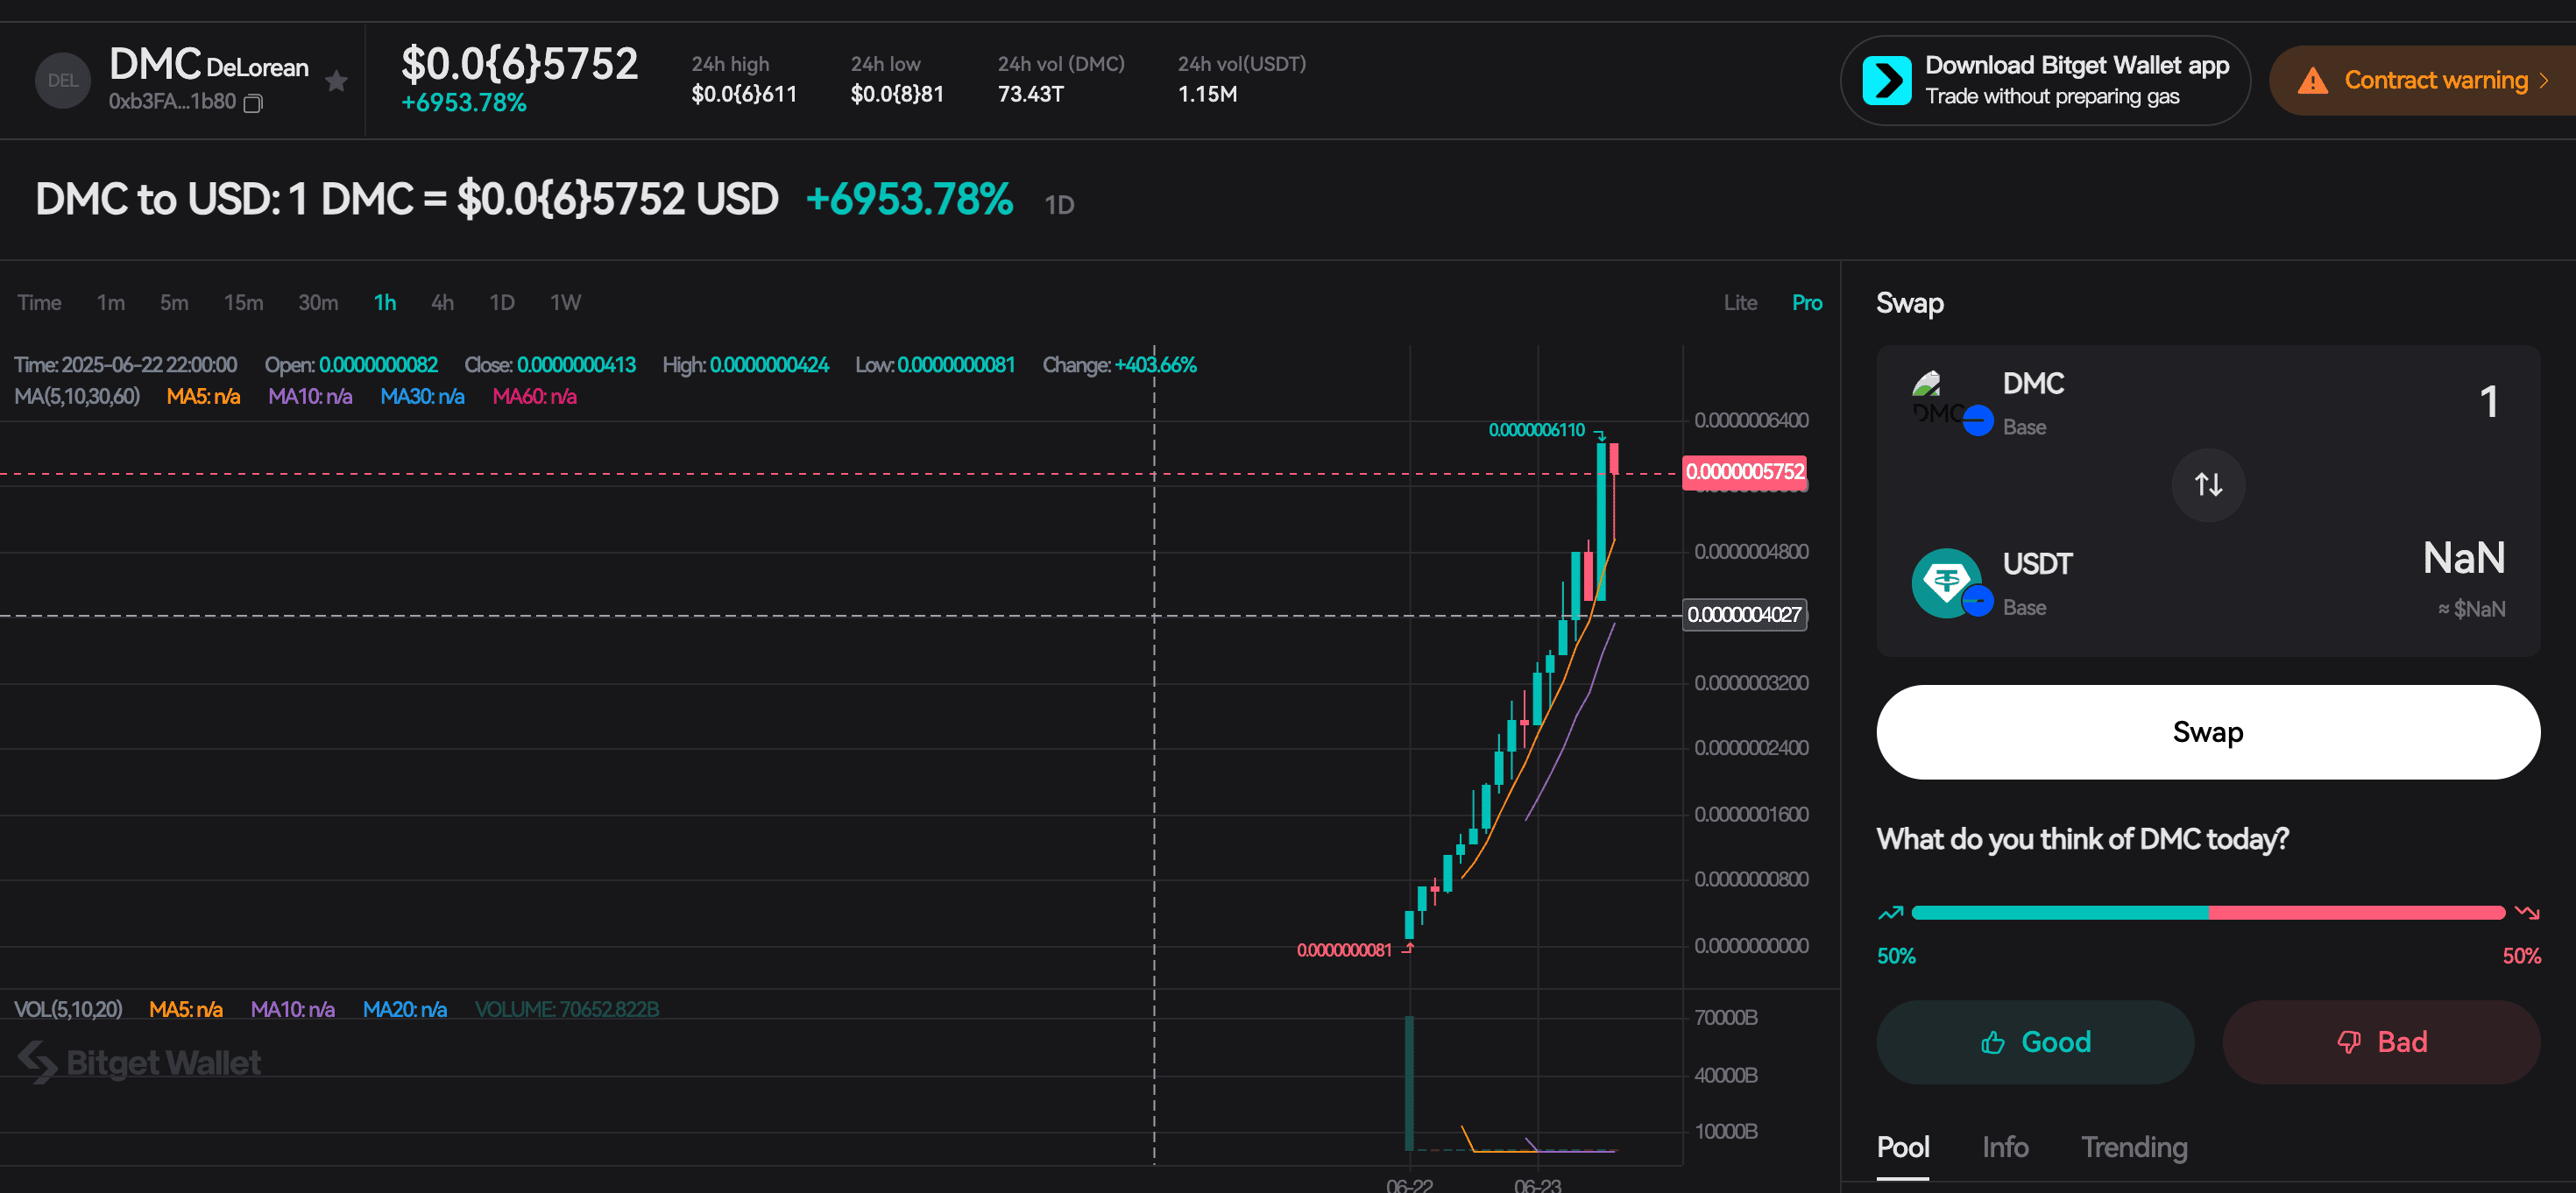The width and height of the screenshot is (2576, 1193).
Task: Click the green 50% sentiment bar
Action: click(2060, 912)
